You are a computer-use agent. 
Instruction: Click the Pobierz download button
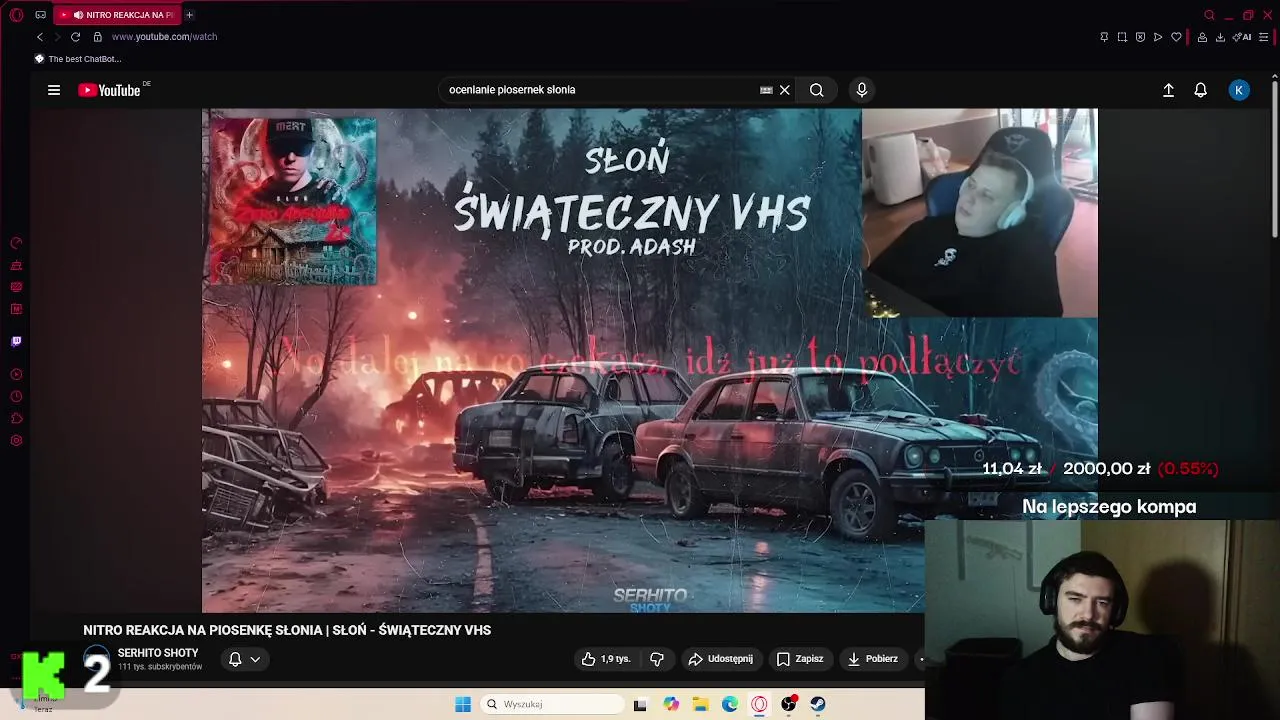pyautogui.click(x=873, y=659)
